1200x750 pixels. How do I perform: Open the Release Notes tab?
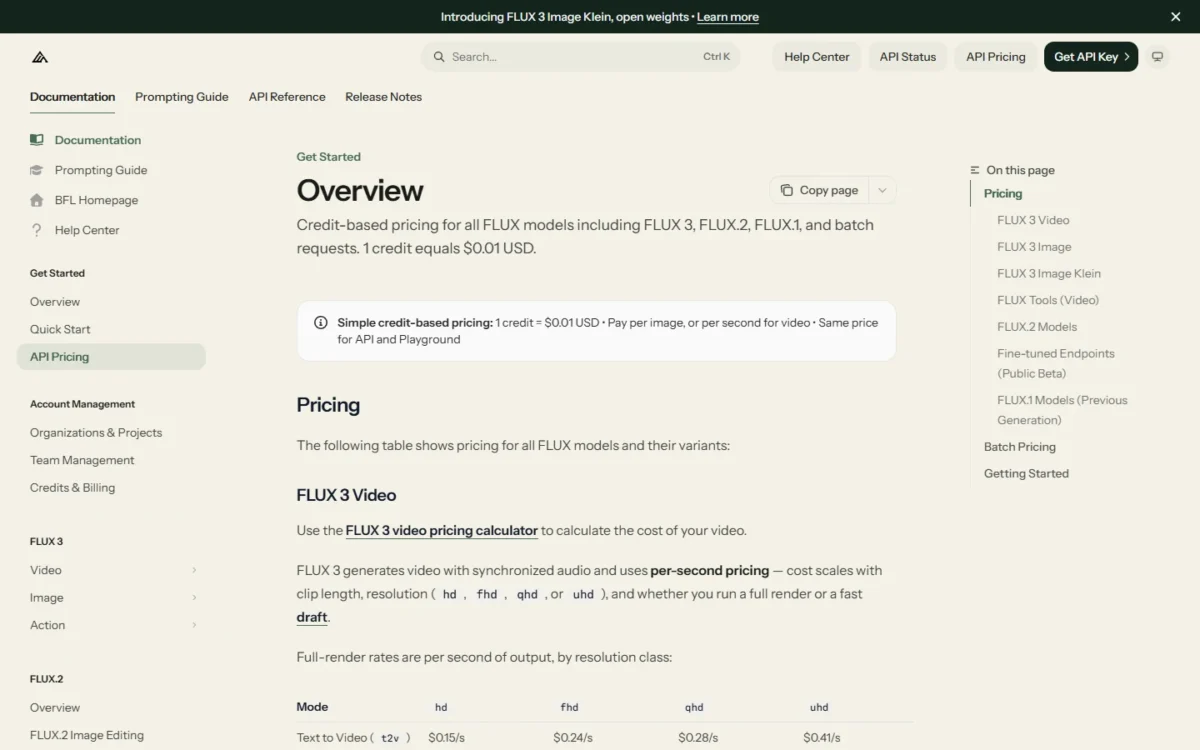pyautogui.click(x=383, y=97)
